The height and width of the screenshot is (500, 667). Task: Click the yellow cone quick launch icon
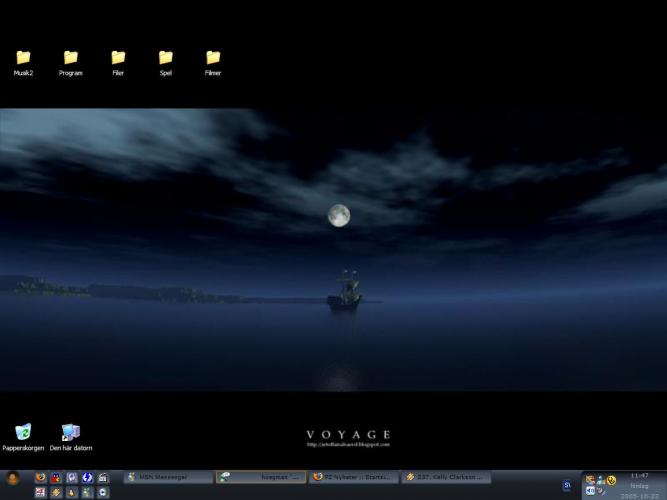click(71, 492)
